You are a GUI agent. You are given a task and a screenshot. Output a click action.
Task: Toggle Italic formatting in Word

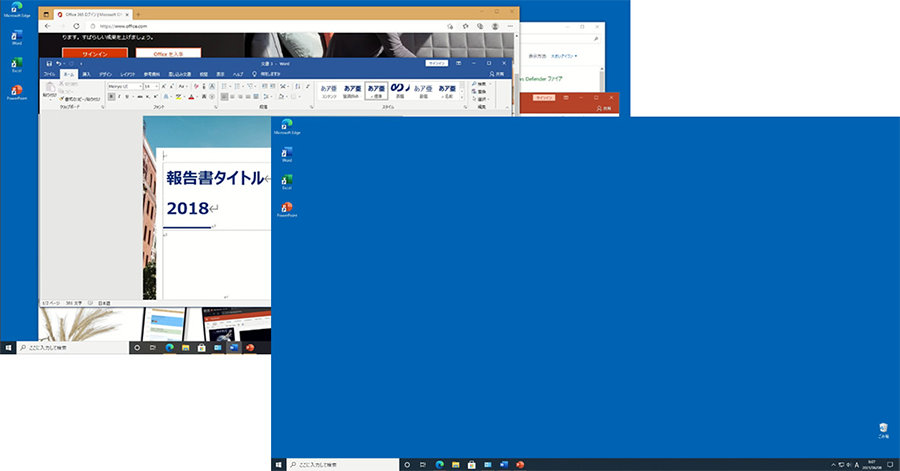point(119,97)
